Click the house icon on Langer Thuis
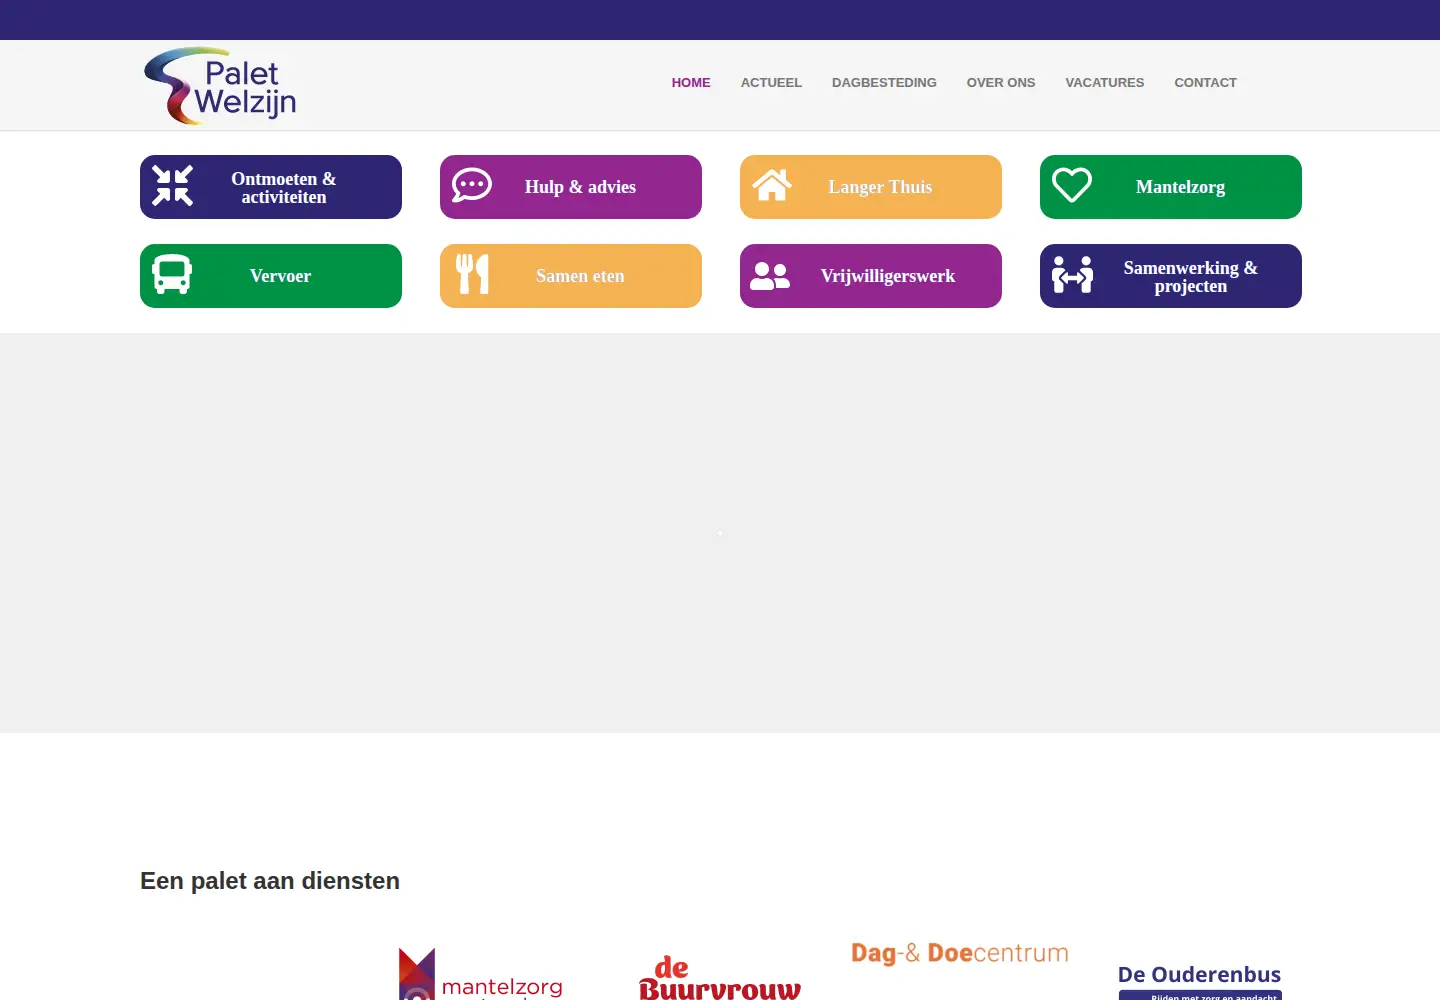The width and height of the screenshot is (1440, 1000). (x=772, y=185)
